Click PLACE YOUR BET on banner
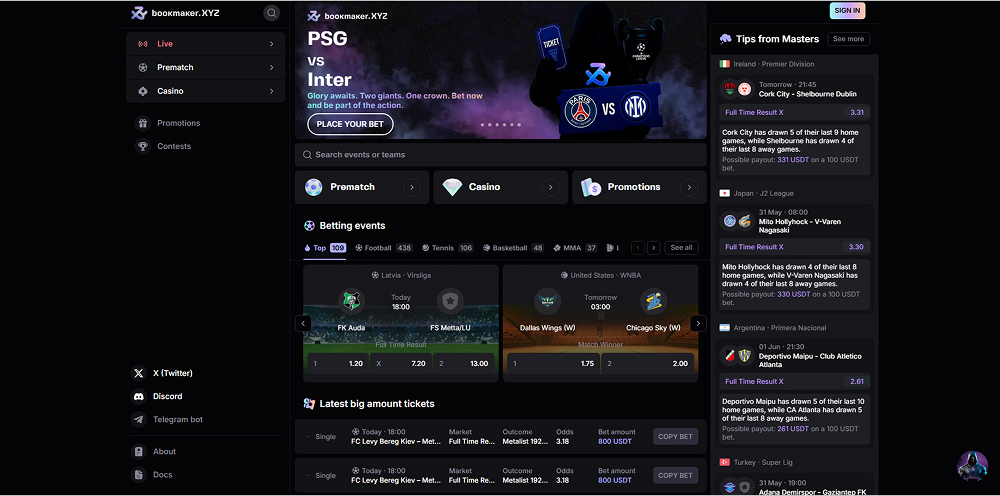Screen dimensions: 1000x496 click(350, 124)
